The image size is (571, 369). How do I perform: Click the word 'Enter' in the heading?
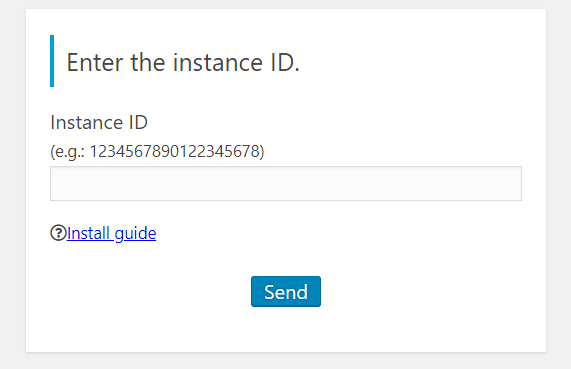click(95, 62)
